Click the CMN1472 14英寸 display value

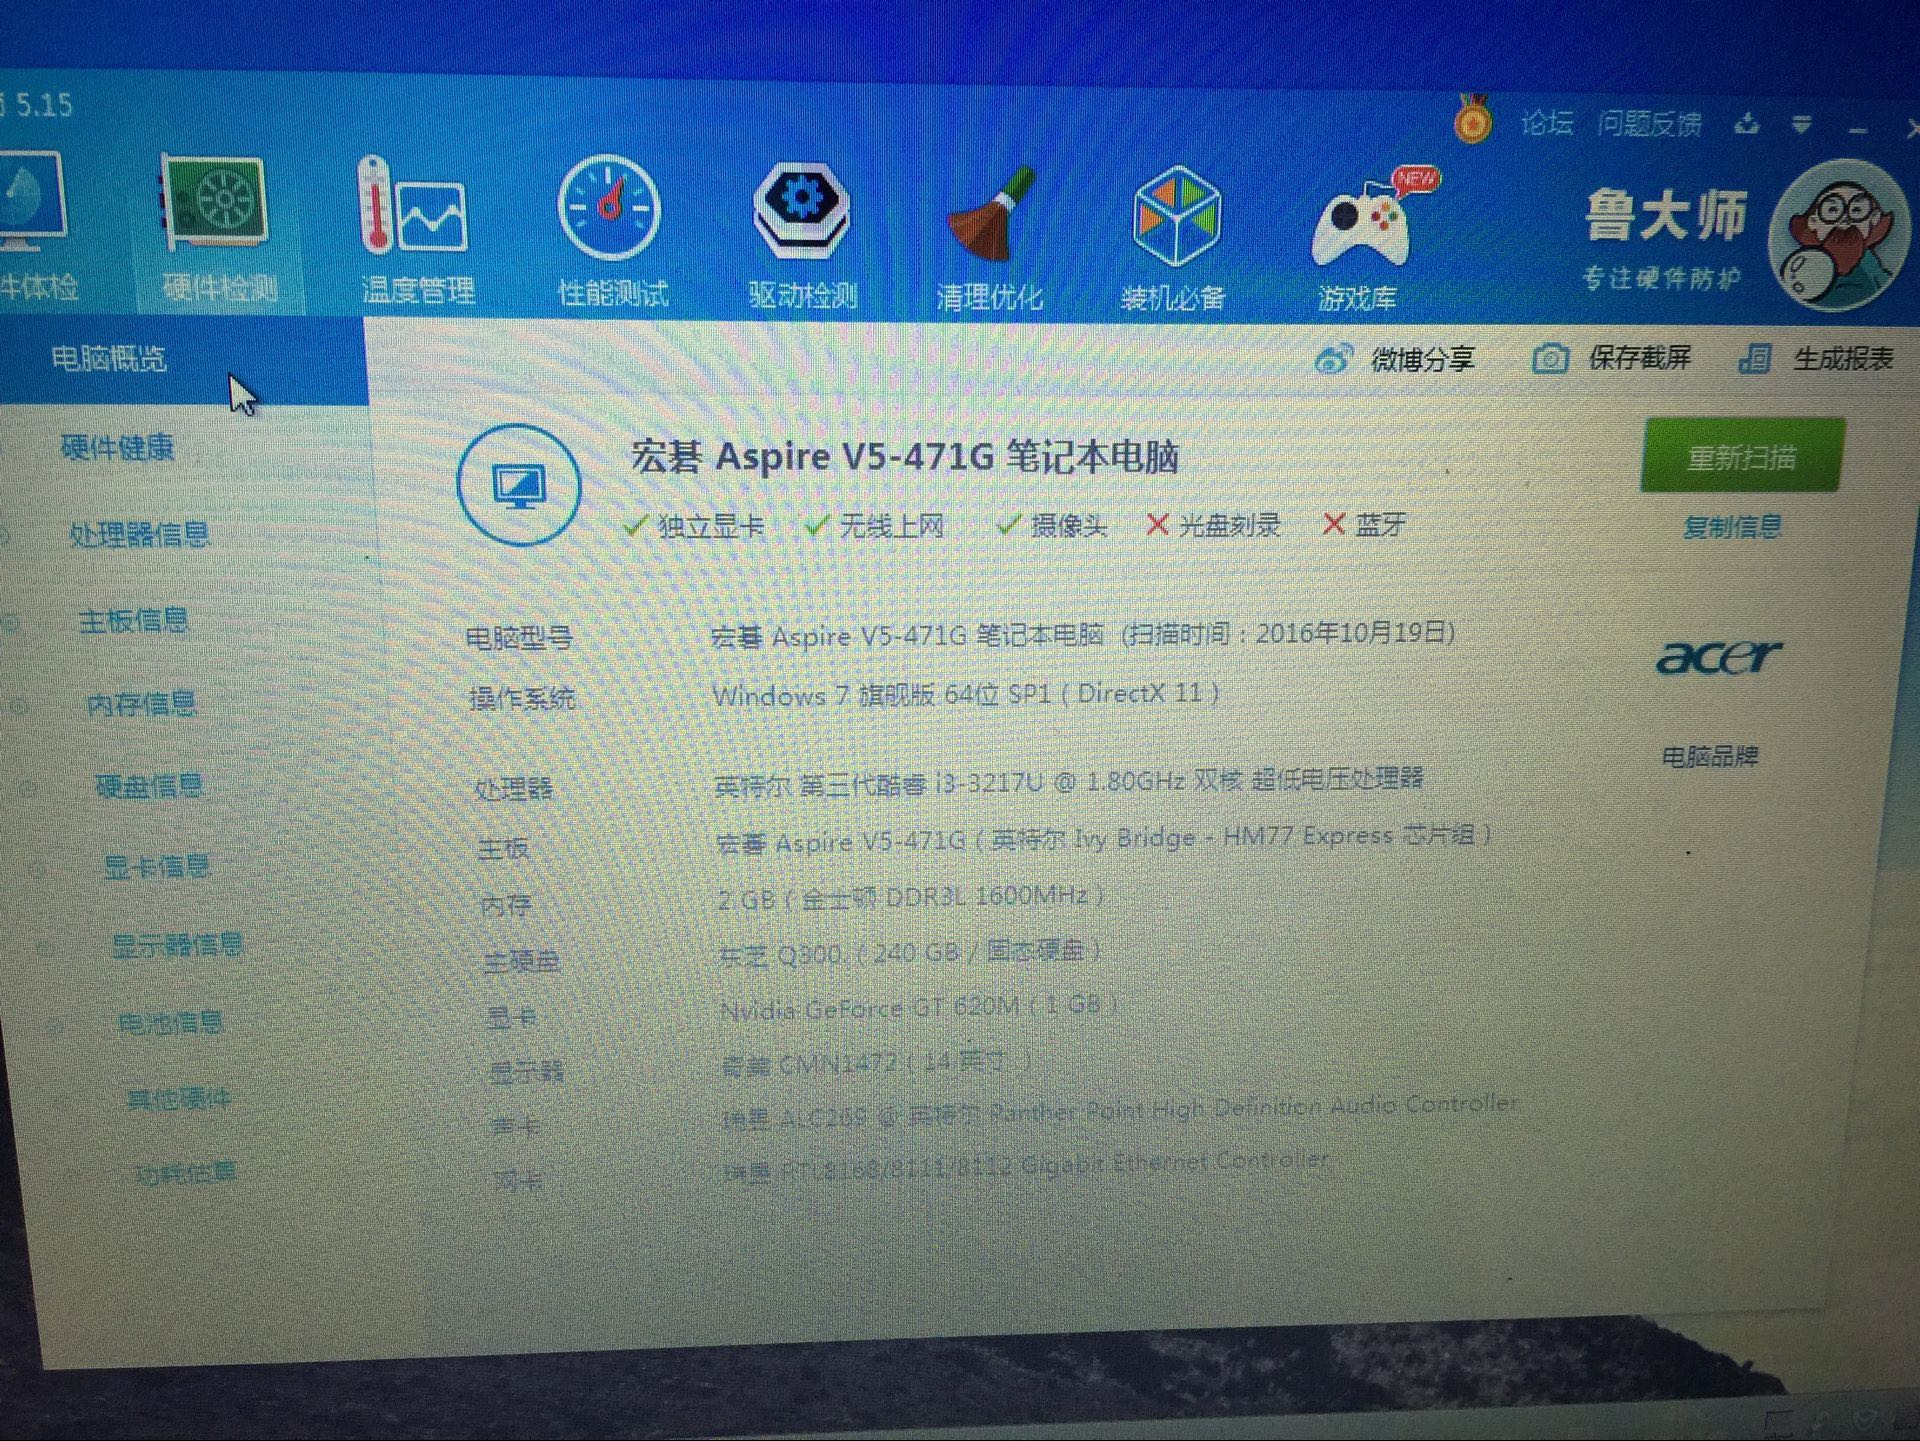(x=876, y=1062)
